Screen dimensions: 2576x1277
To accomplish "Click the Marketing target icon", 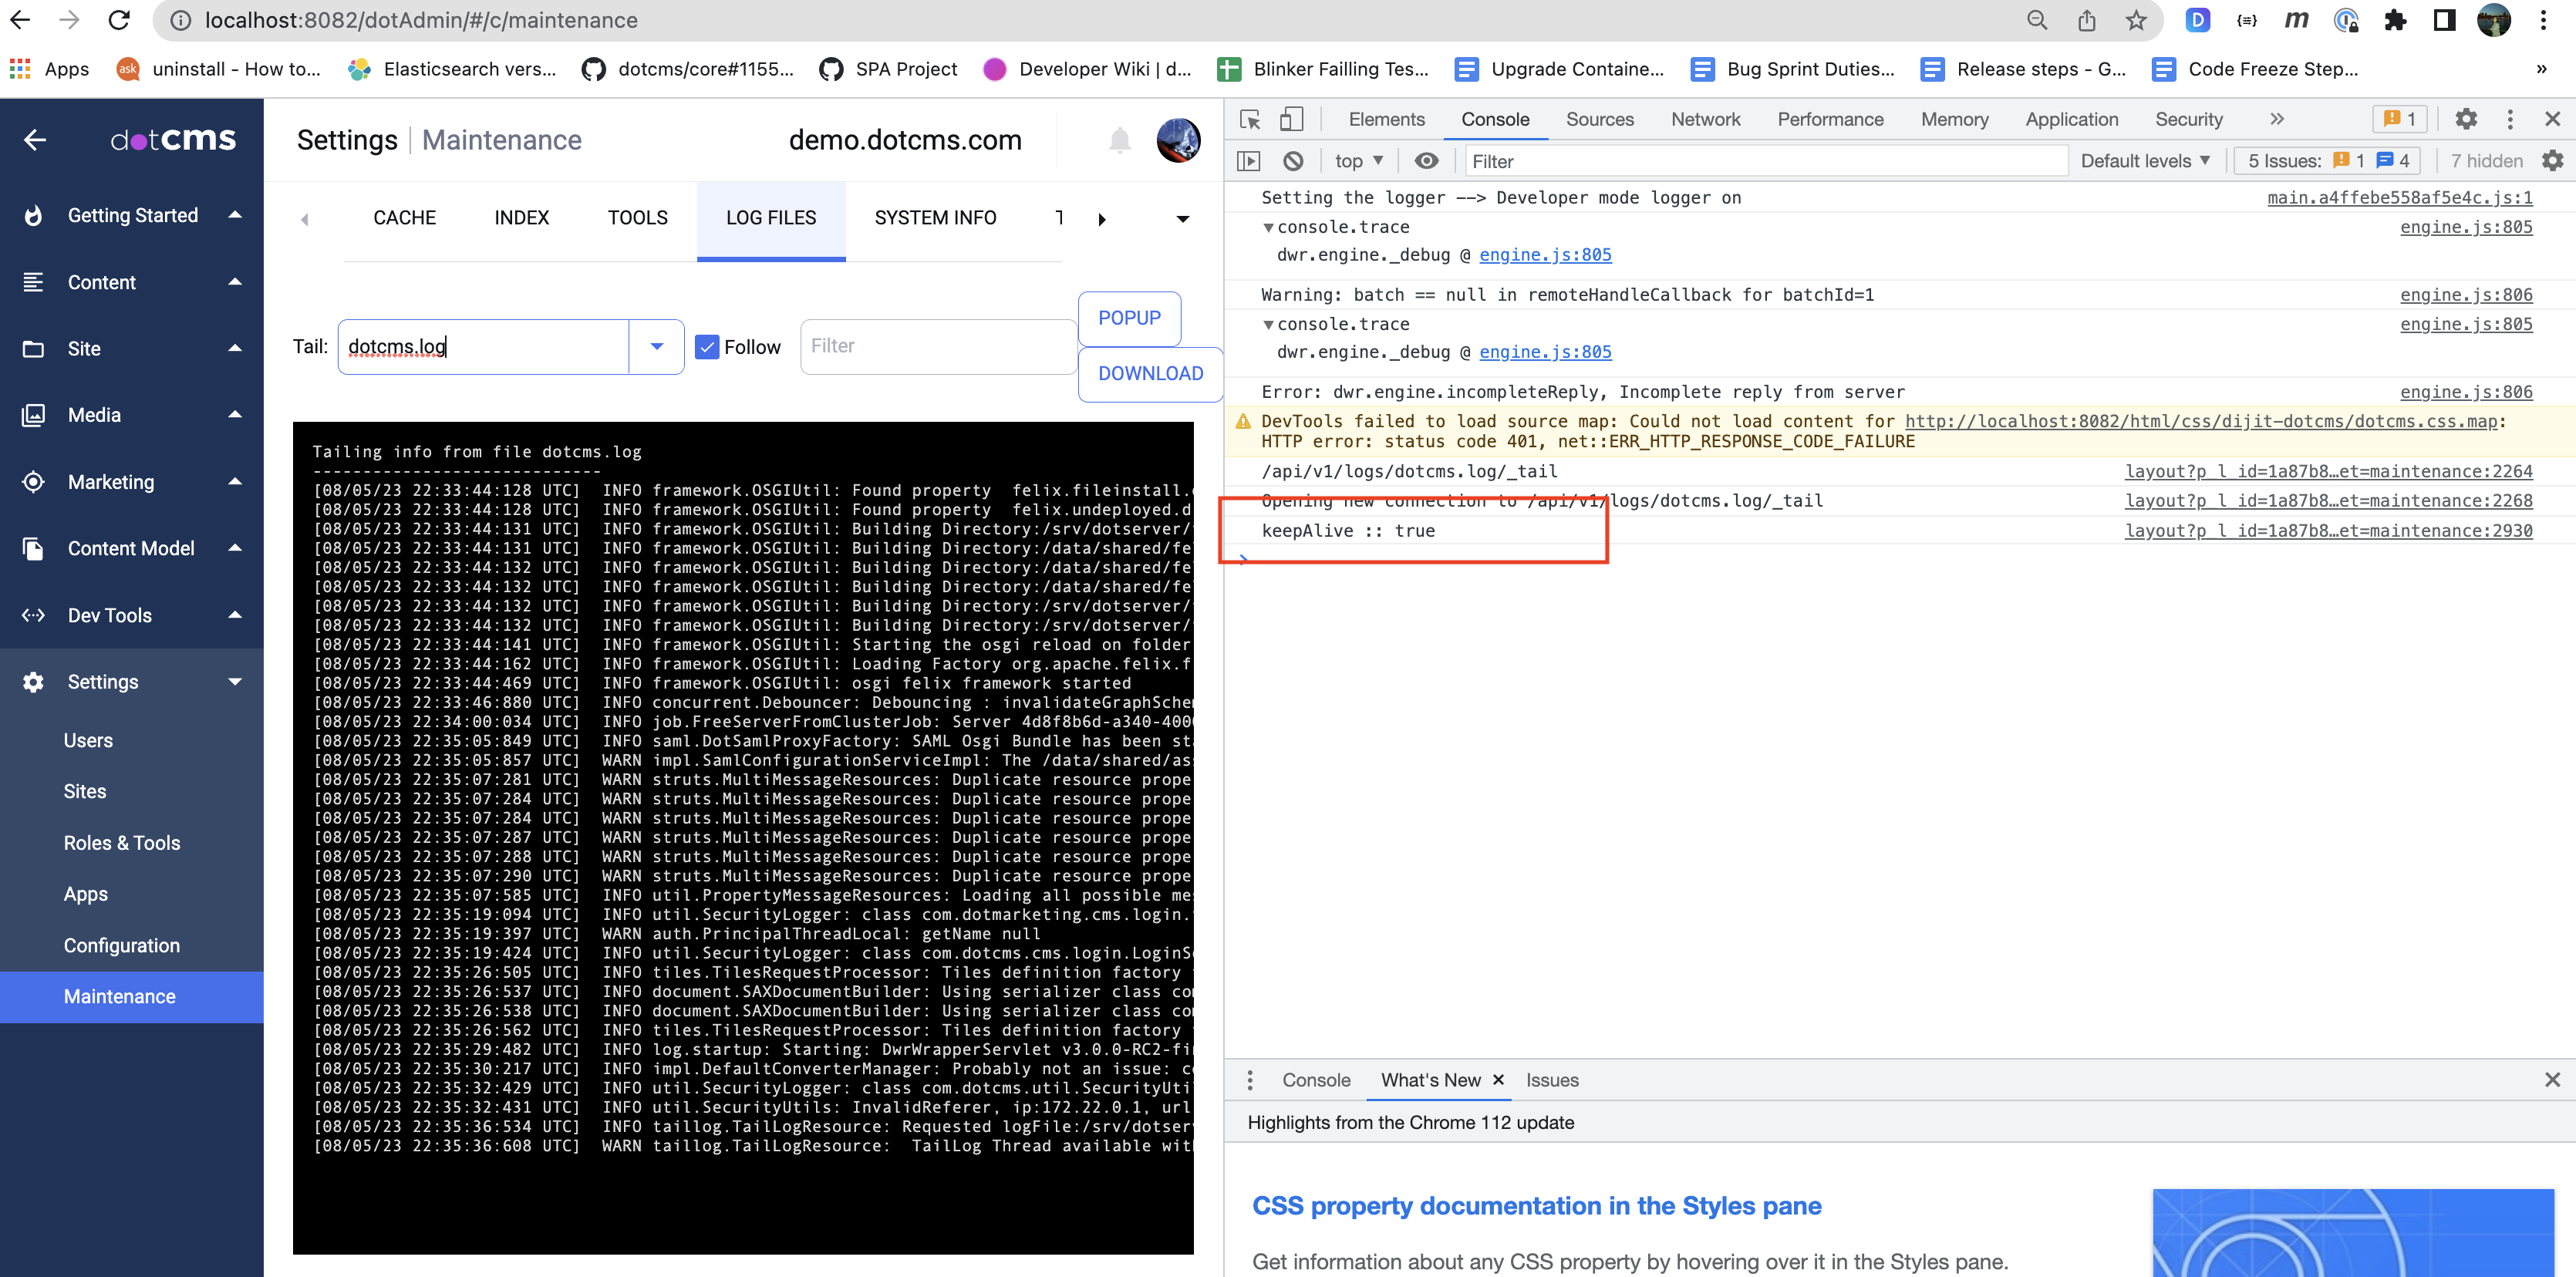I will point(33,481).
